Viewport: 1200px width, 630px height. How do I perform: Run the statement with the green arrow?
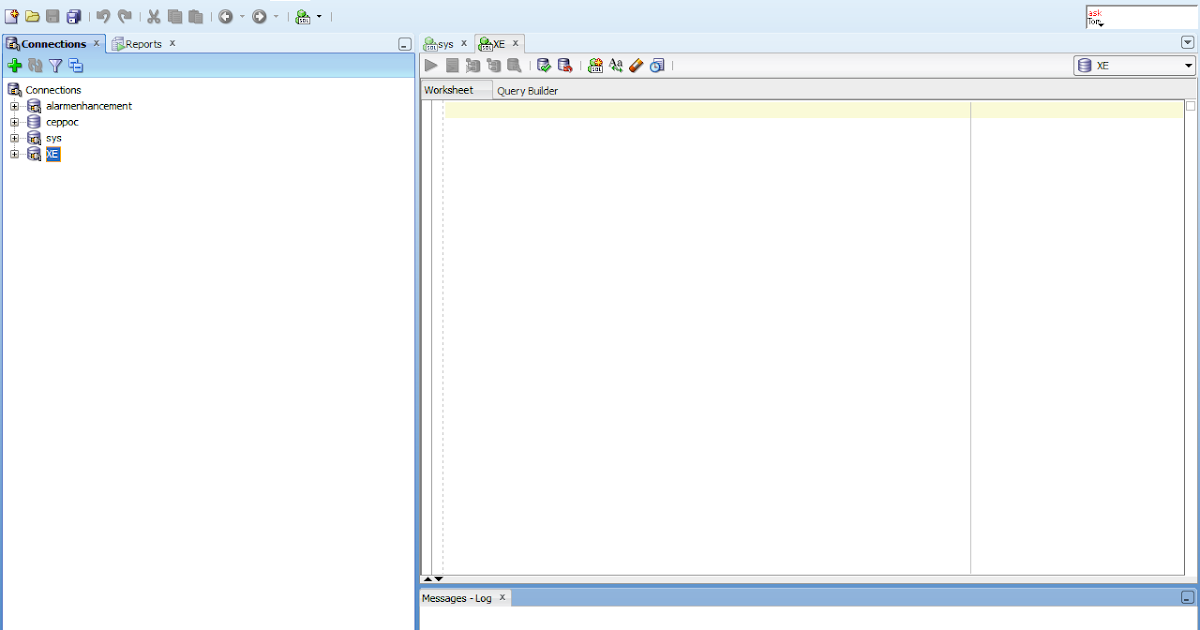click(x=430, y=65)
